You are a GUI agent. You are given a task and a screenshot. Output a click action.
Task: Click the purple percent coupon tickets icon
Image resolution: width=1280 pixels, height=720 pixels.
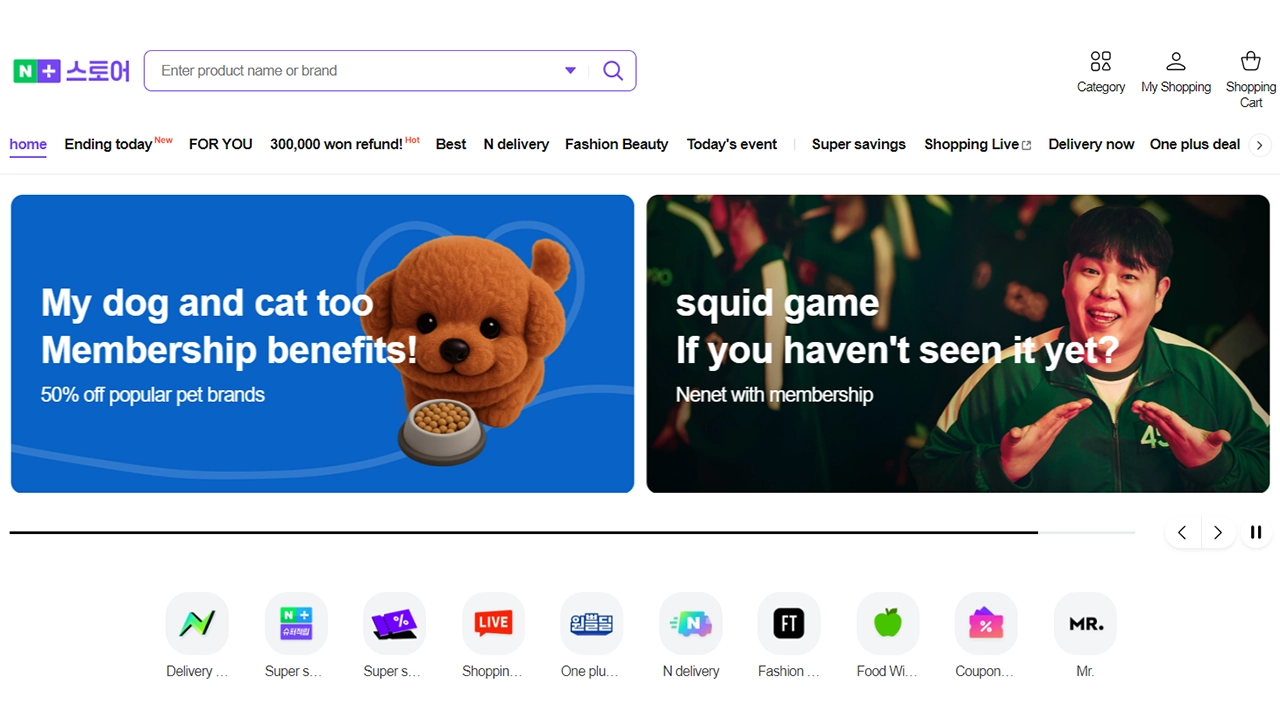point(394,623)
